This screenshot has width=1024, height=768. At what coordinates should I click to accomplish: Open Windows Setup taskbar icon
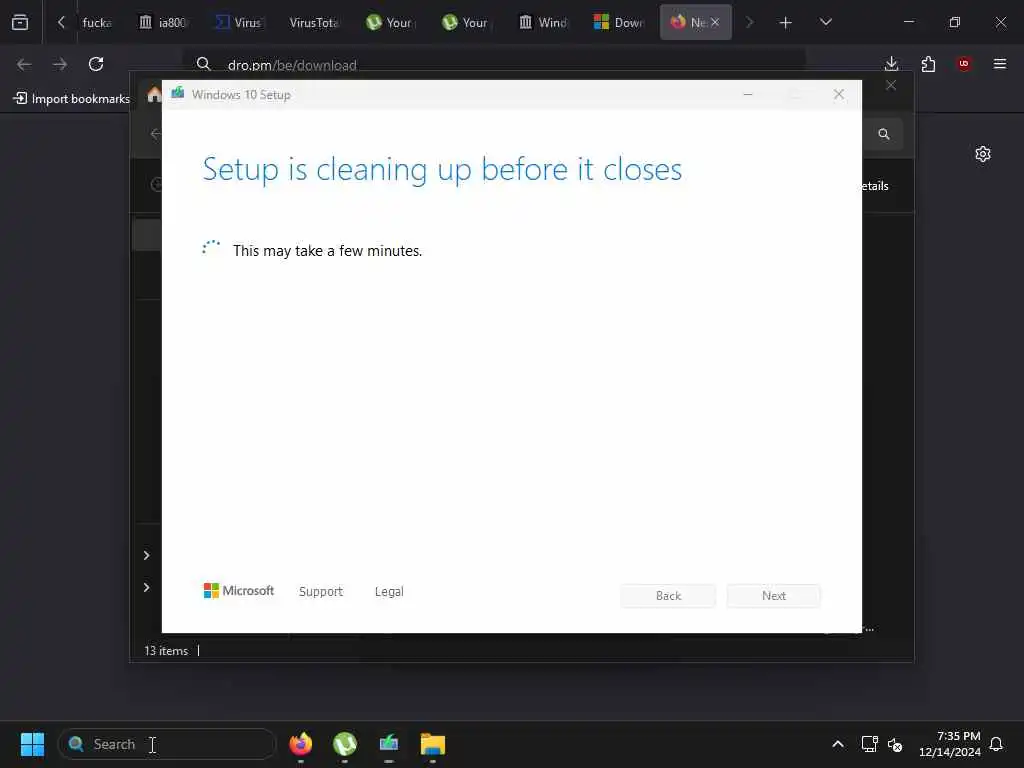pyautogui.click(x=389, y=744)
